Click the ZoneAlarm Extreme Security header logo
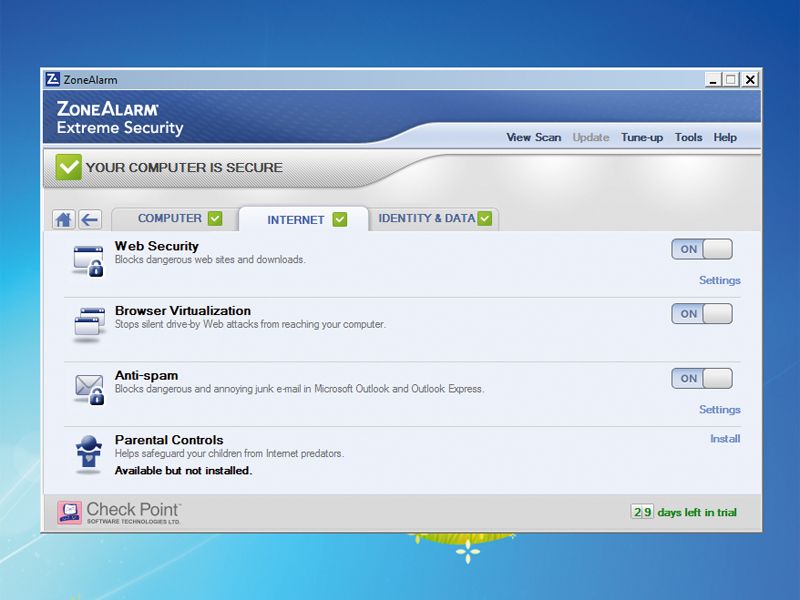This screenshot has width=800, height=600. (120, 118)
